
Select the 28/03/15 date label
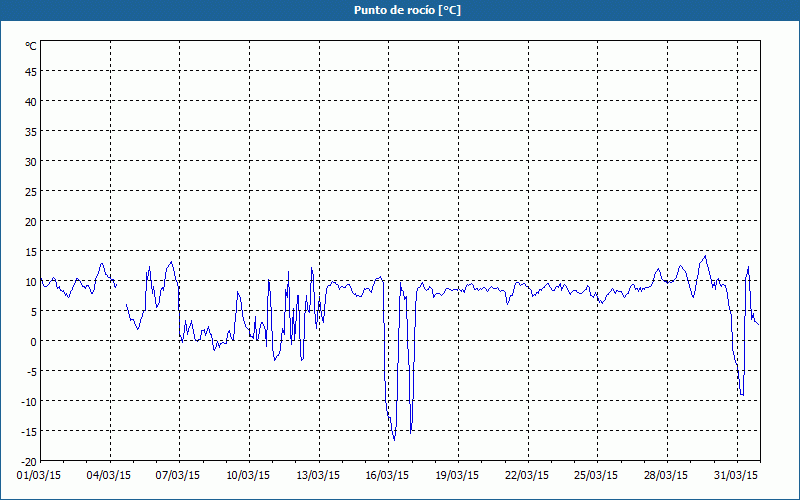pos(666,476)
